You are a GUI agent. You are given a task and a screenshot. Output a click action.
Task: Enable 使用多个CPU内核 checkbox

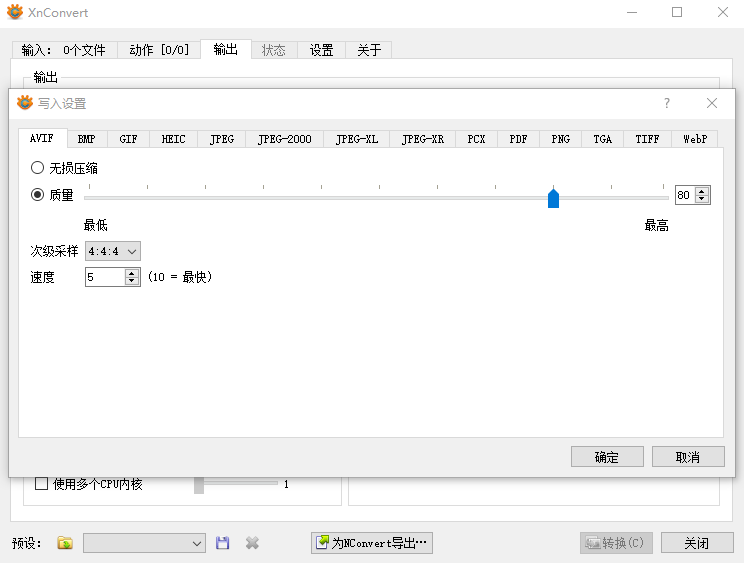(41, 484)
